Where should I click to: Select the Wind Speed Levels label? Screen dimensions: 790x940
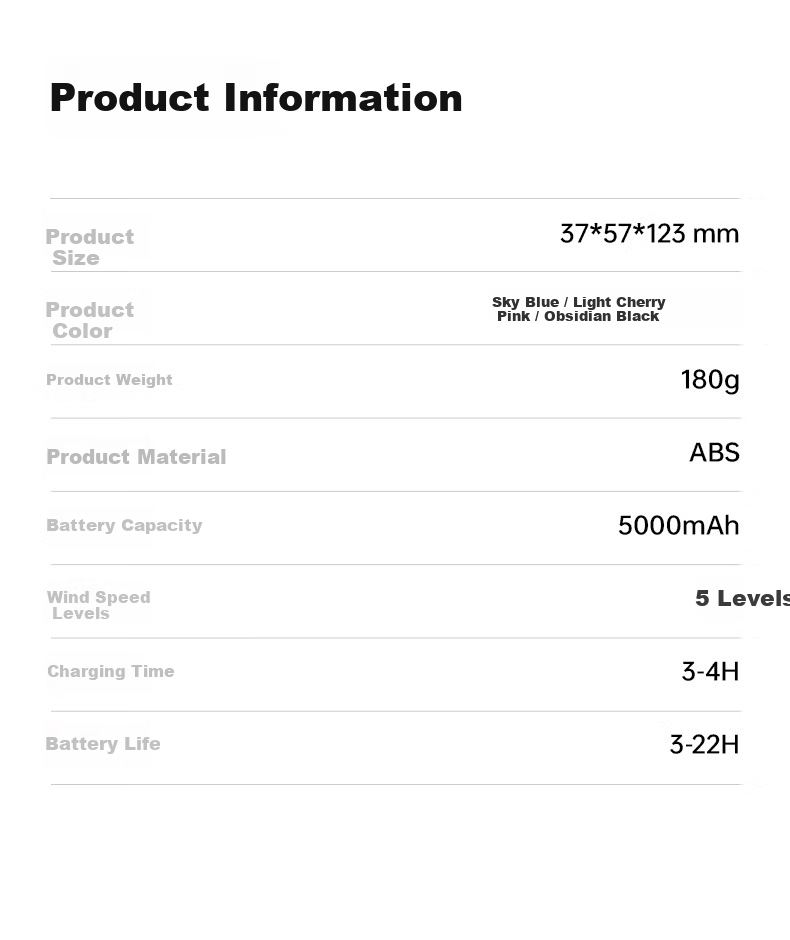point(98,605)
